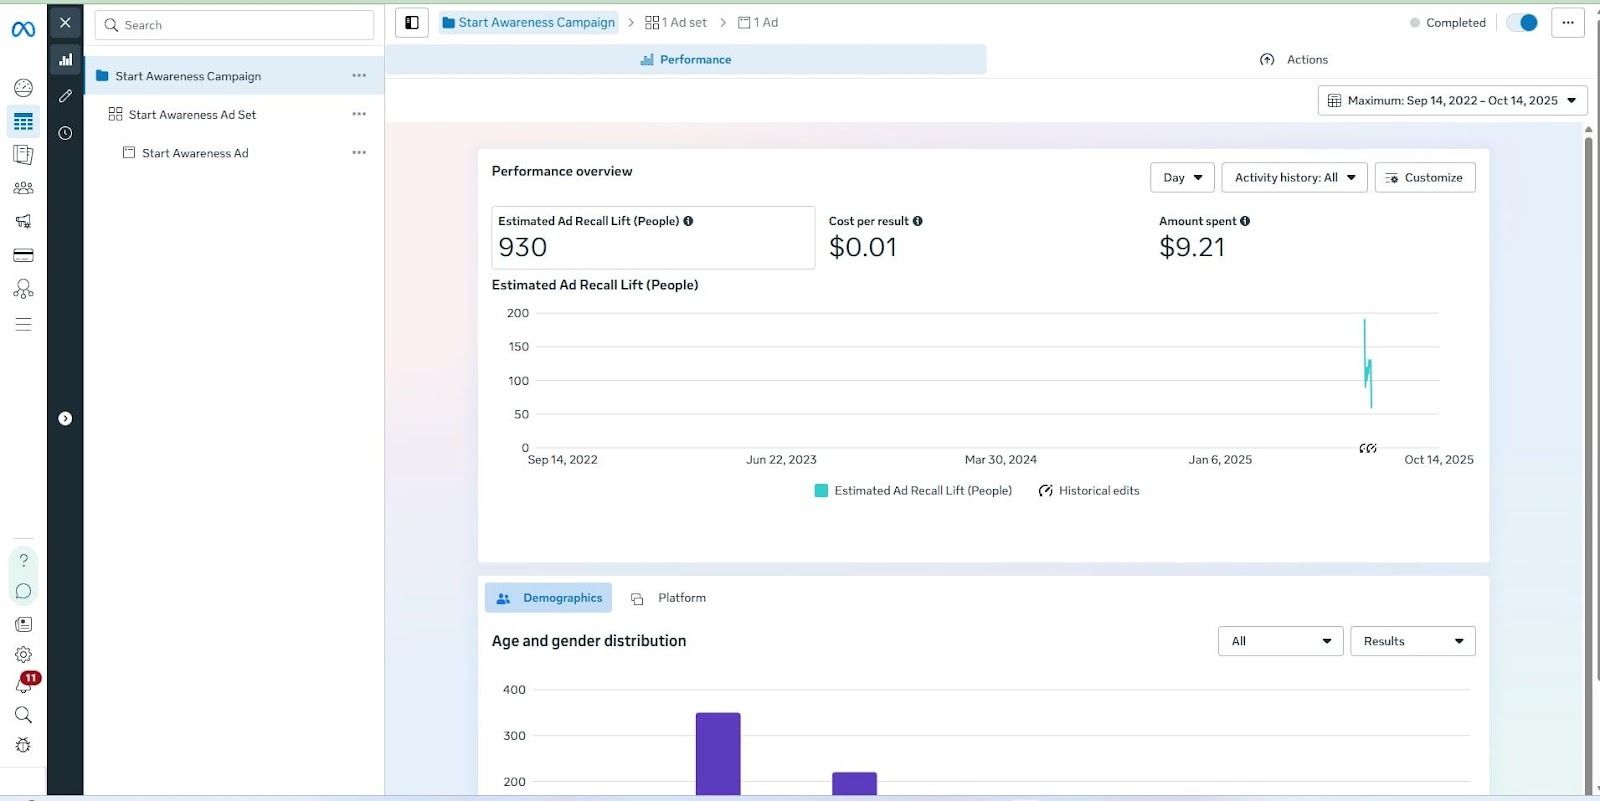Click into the Search input field
Viewport: 1600px width, 801px height.
[x=235, y=25]
